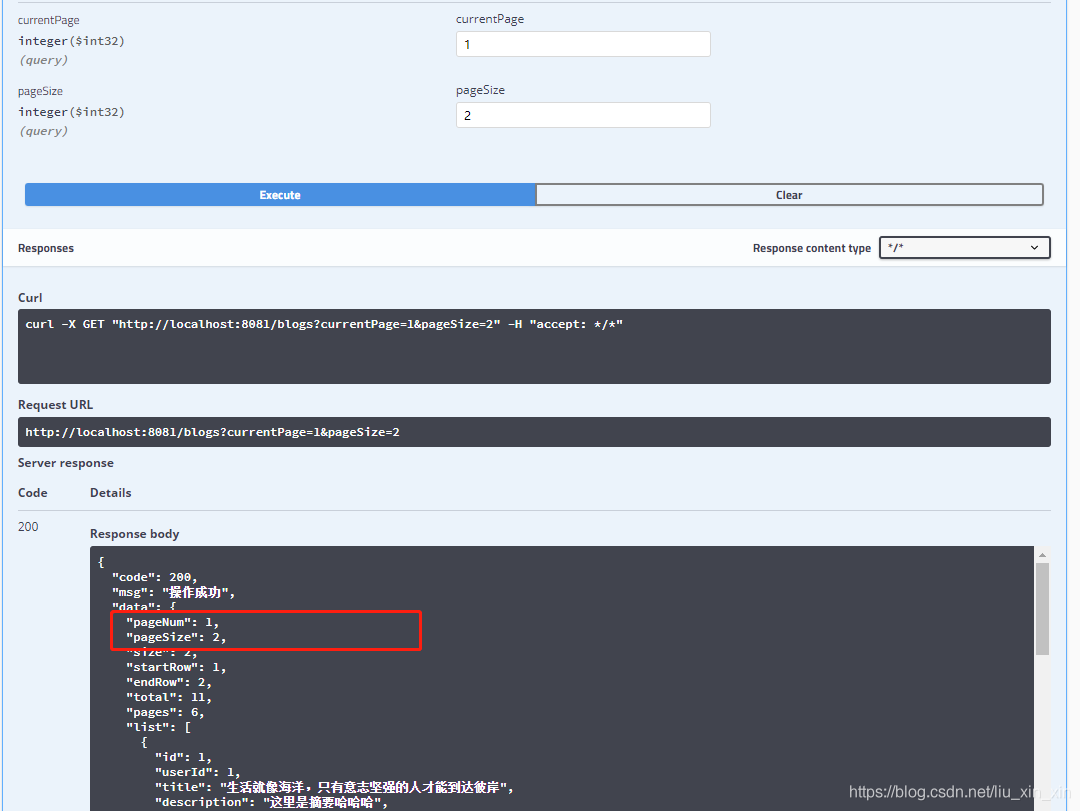The height and width of the screenshot is (811, 1080).
Task: Click the "Server response" heading
Action: 65,463
